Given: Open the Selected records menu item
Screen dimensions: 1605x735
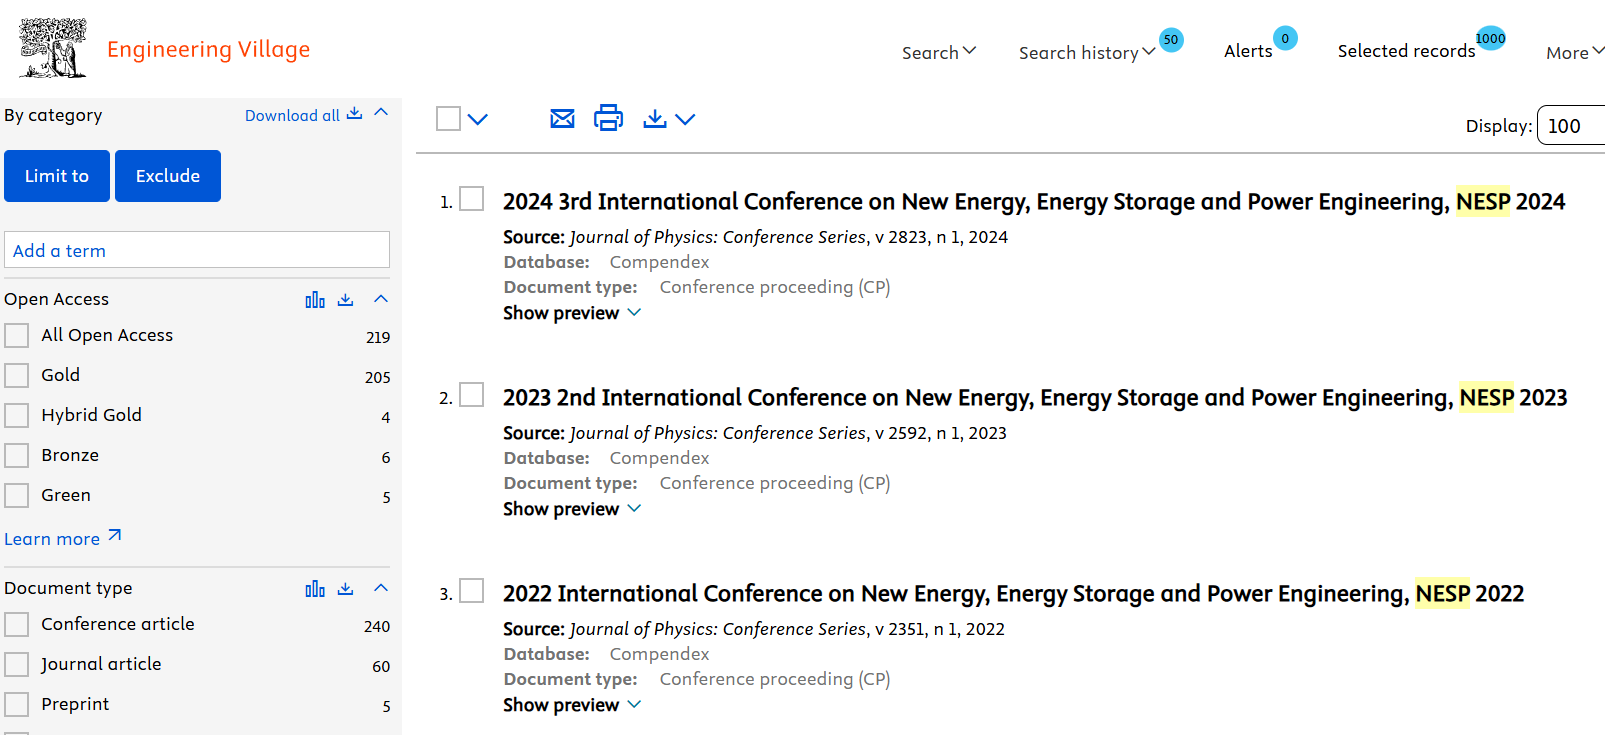Looking at the screenshot, I should 1406,51.
